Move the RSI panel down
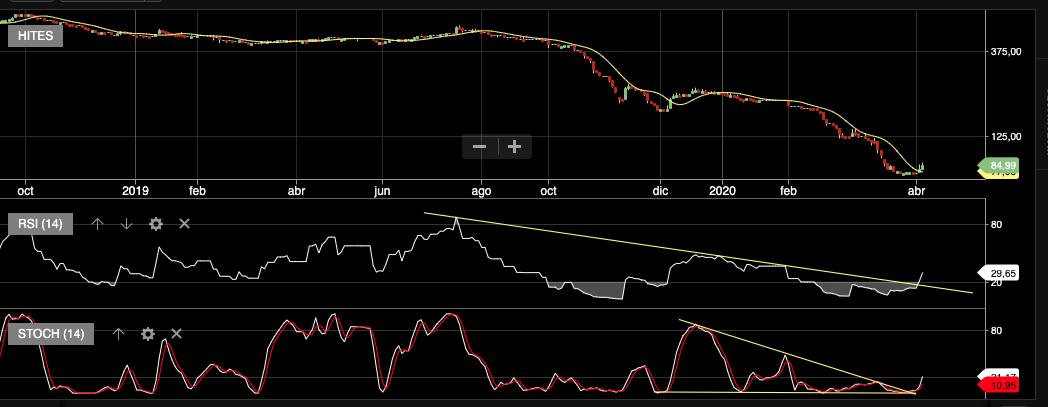 (126, 224)
